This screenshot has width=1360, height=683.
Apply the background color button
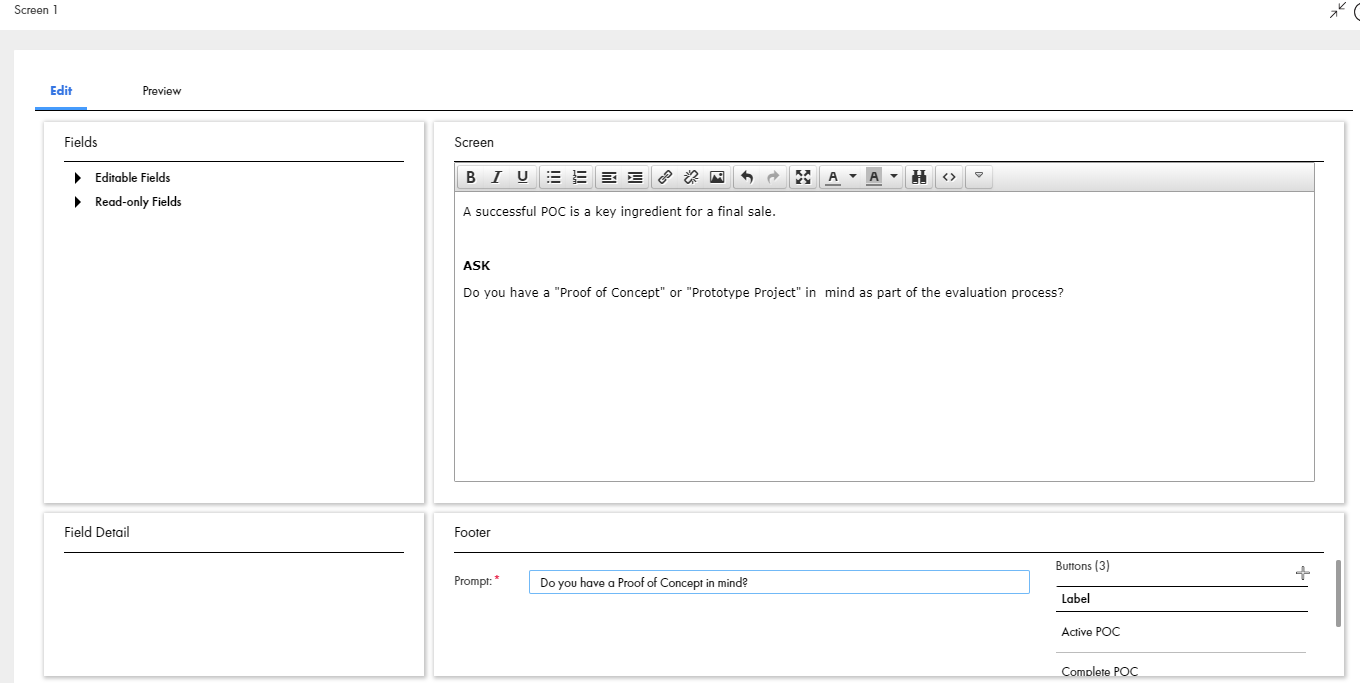click(874, 177)
